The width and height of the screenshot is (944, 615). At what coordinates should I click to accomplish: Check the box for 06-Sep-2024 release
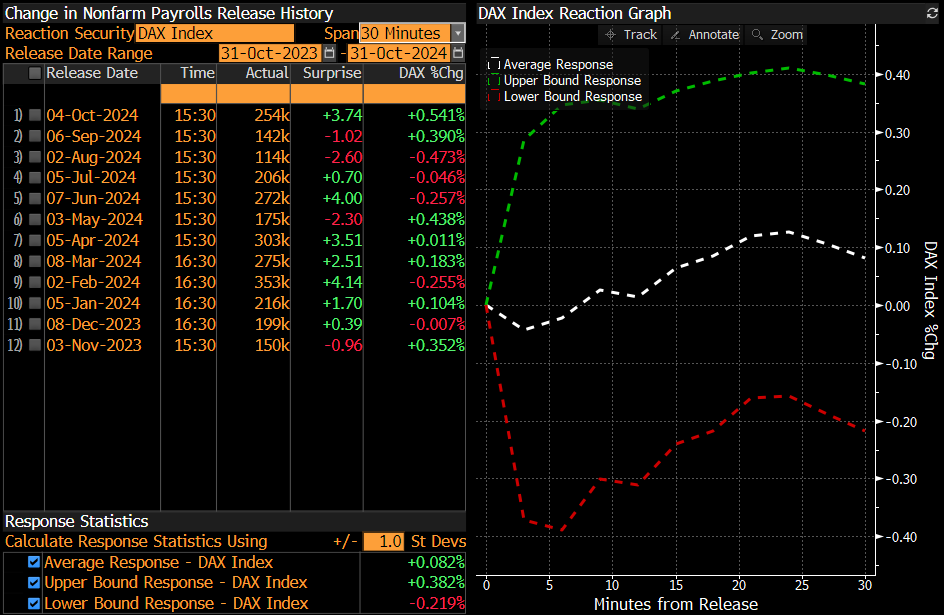35,136
